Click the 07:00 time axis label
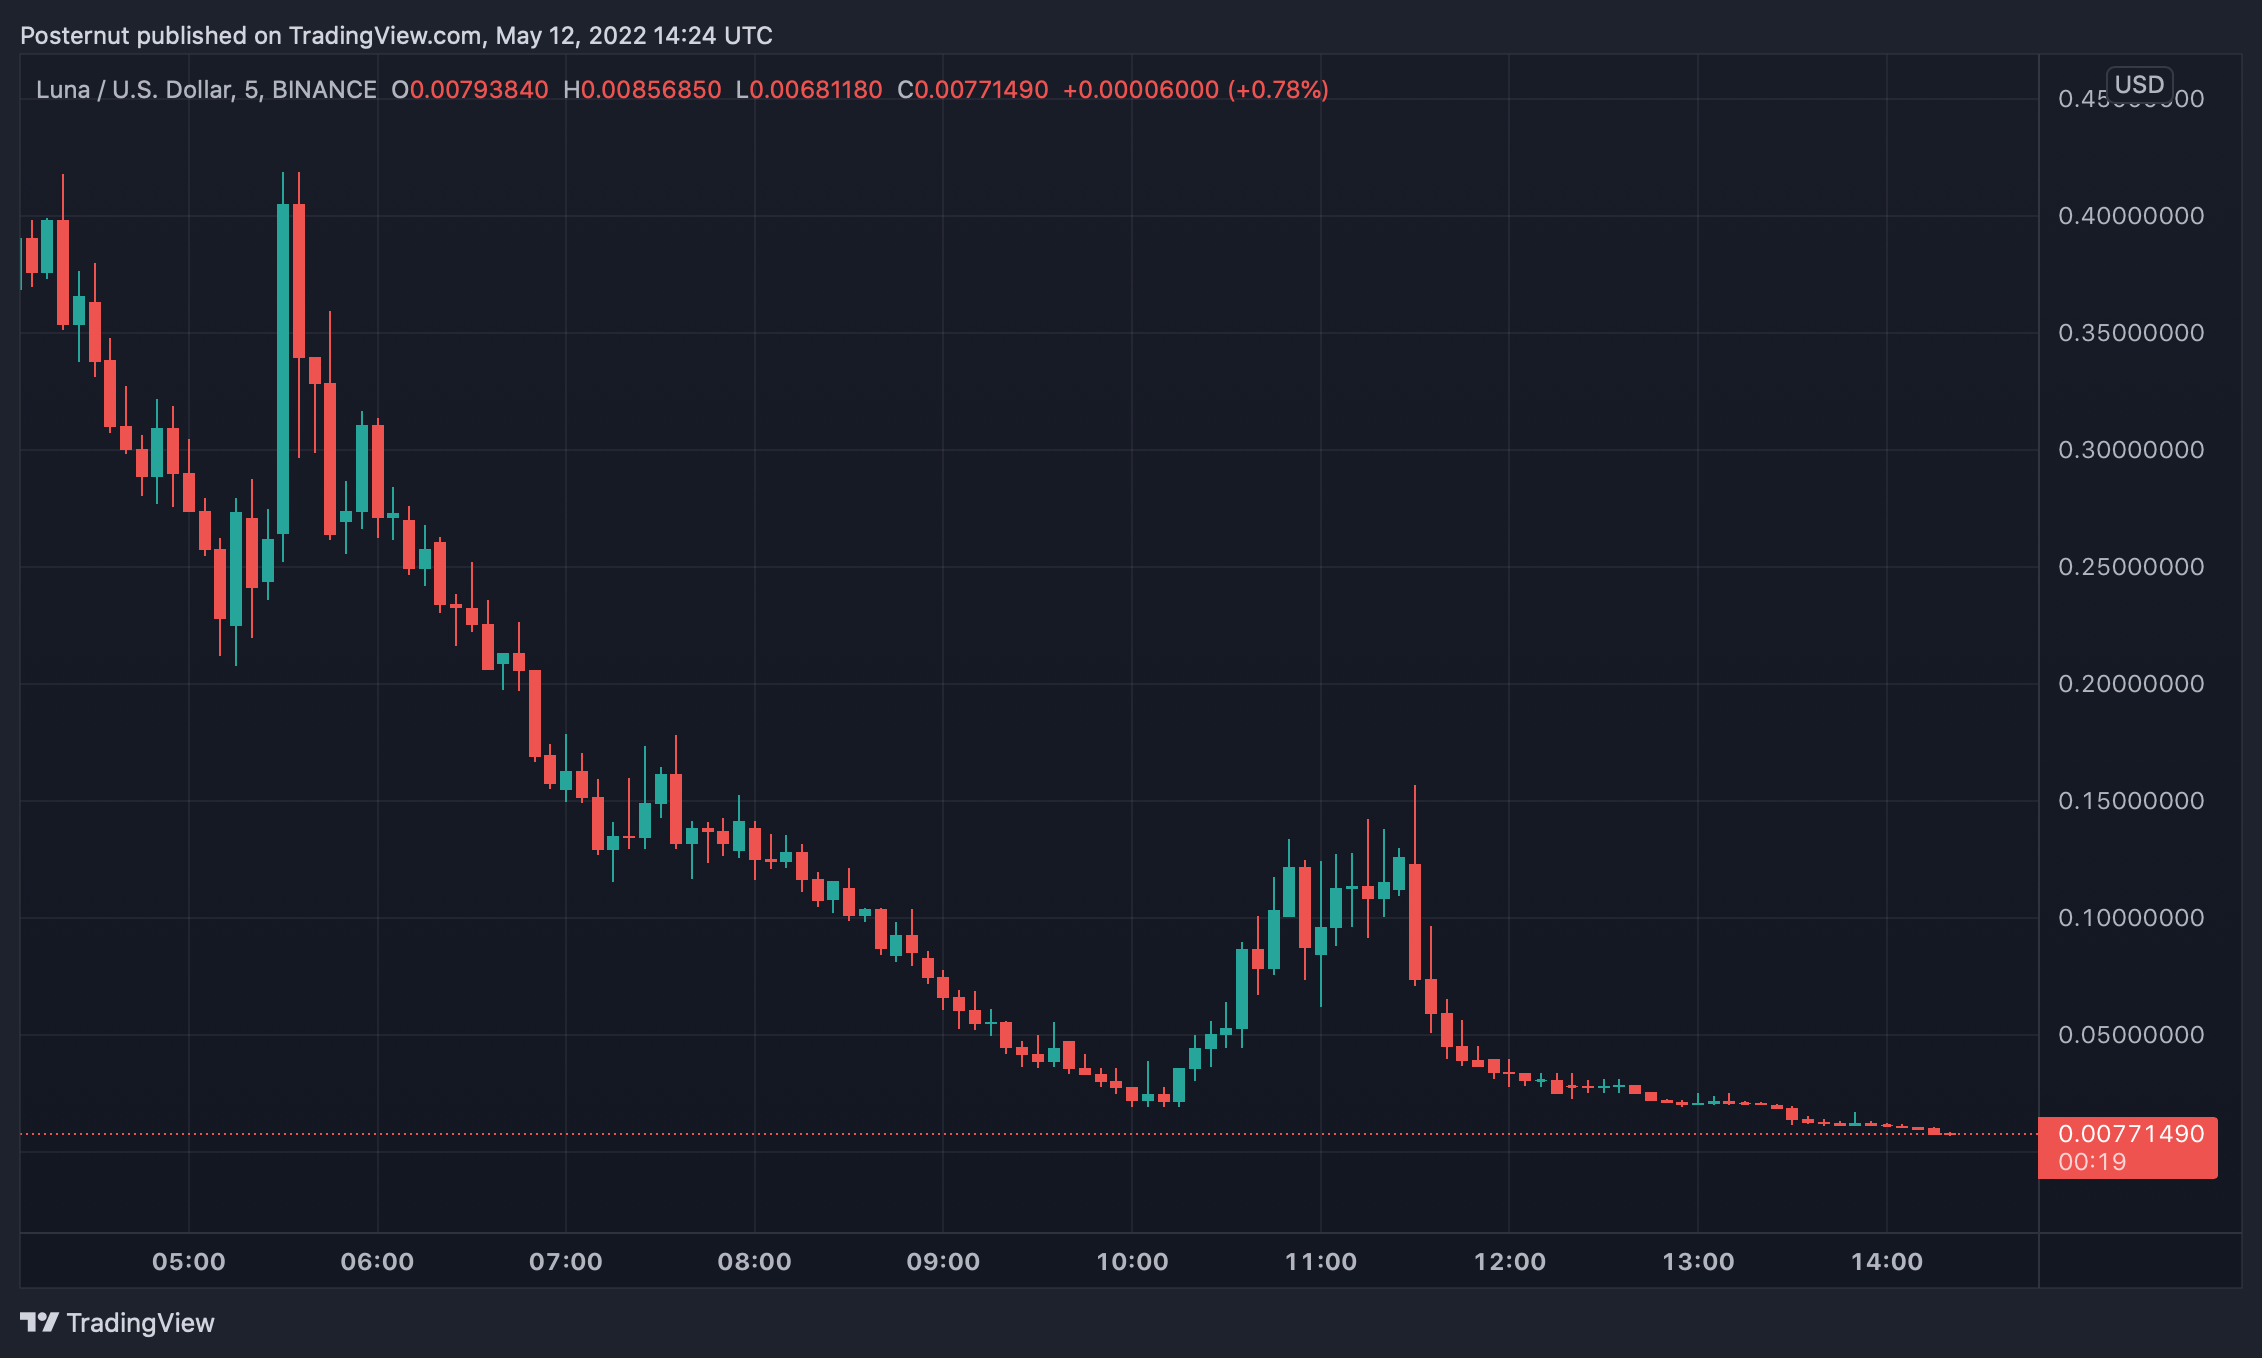This screenshot has width=2262, height=1358. (566, 1261)
